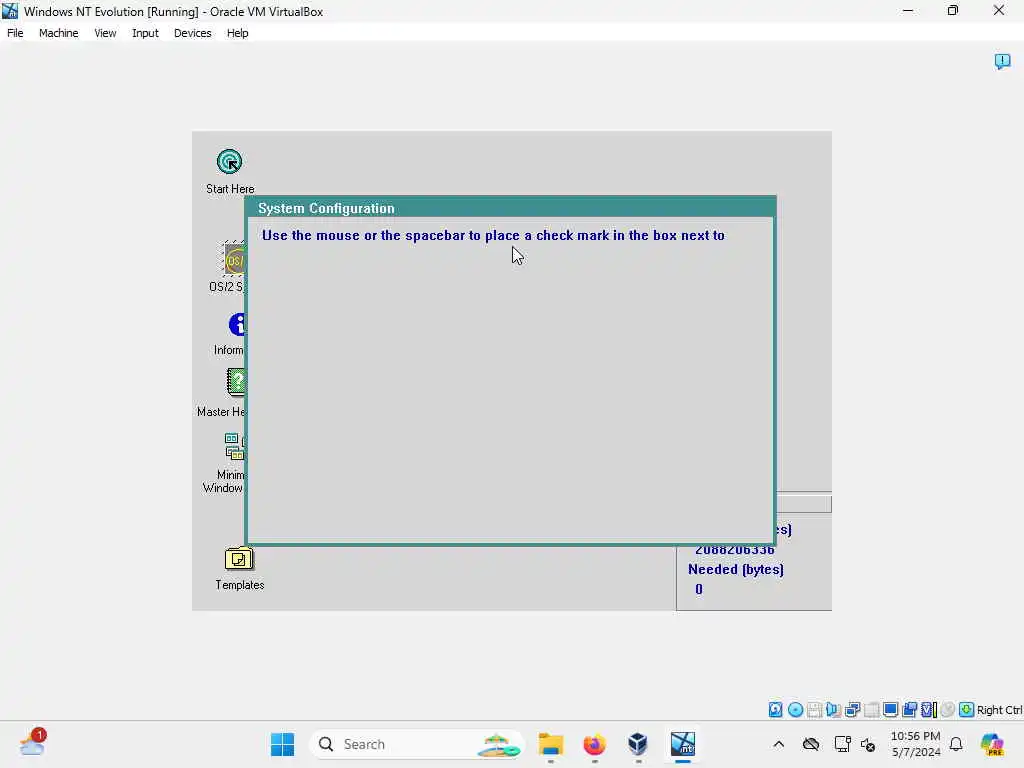Click the floppy drive indicator icon
1024x768 pixels.
pos(814,710)
